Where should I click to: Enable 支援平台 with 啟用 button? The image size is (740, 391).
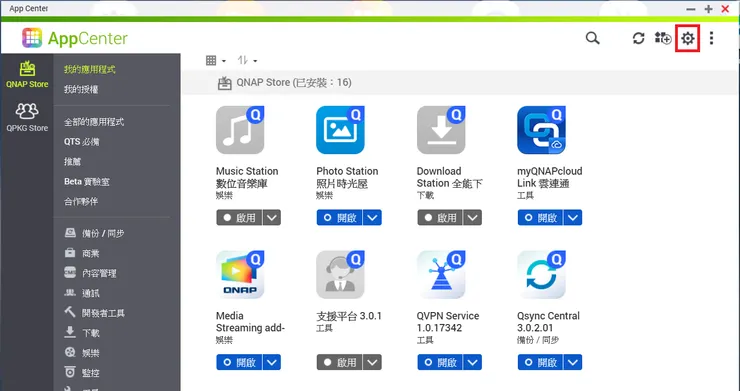tap(340, 362)
